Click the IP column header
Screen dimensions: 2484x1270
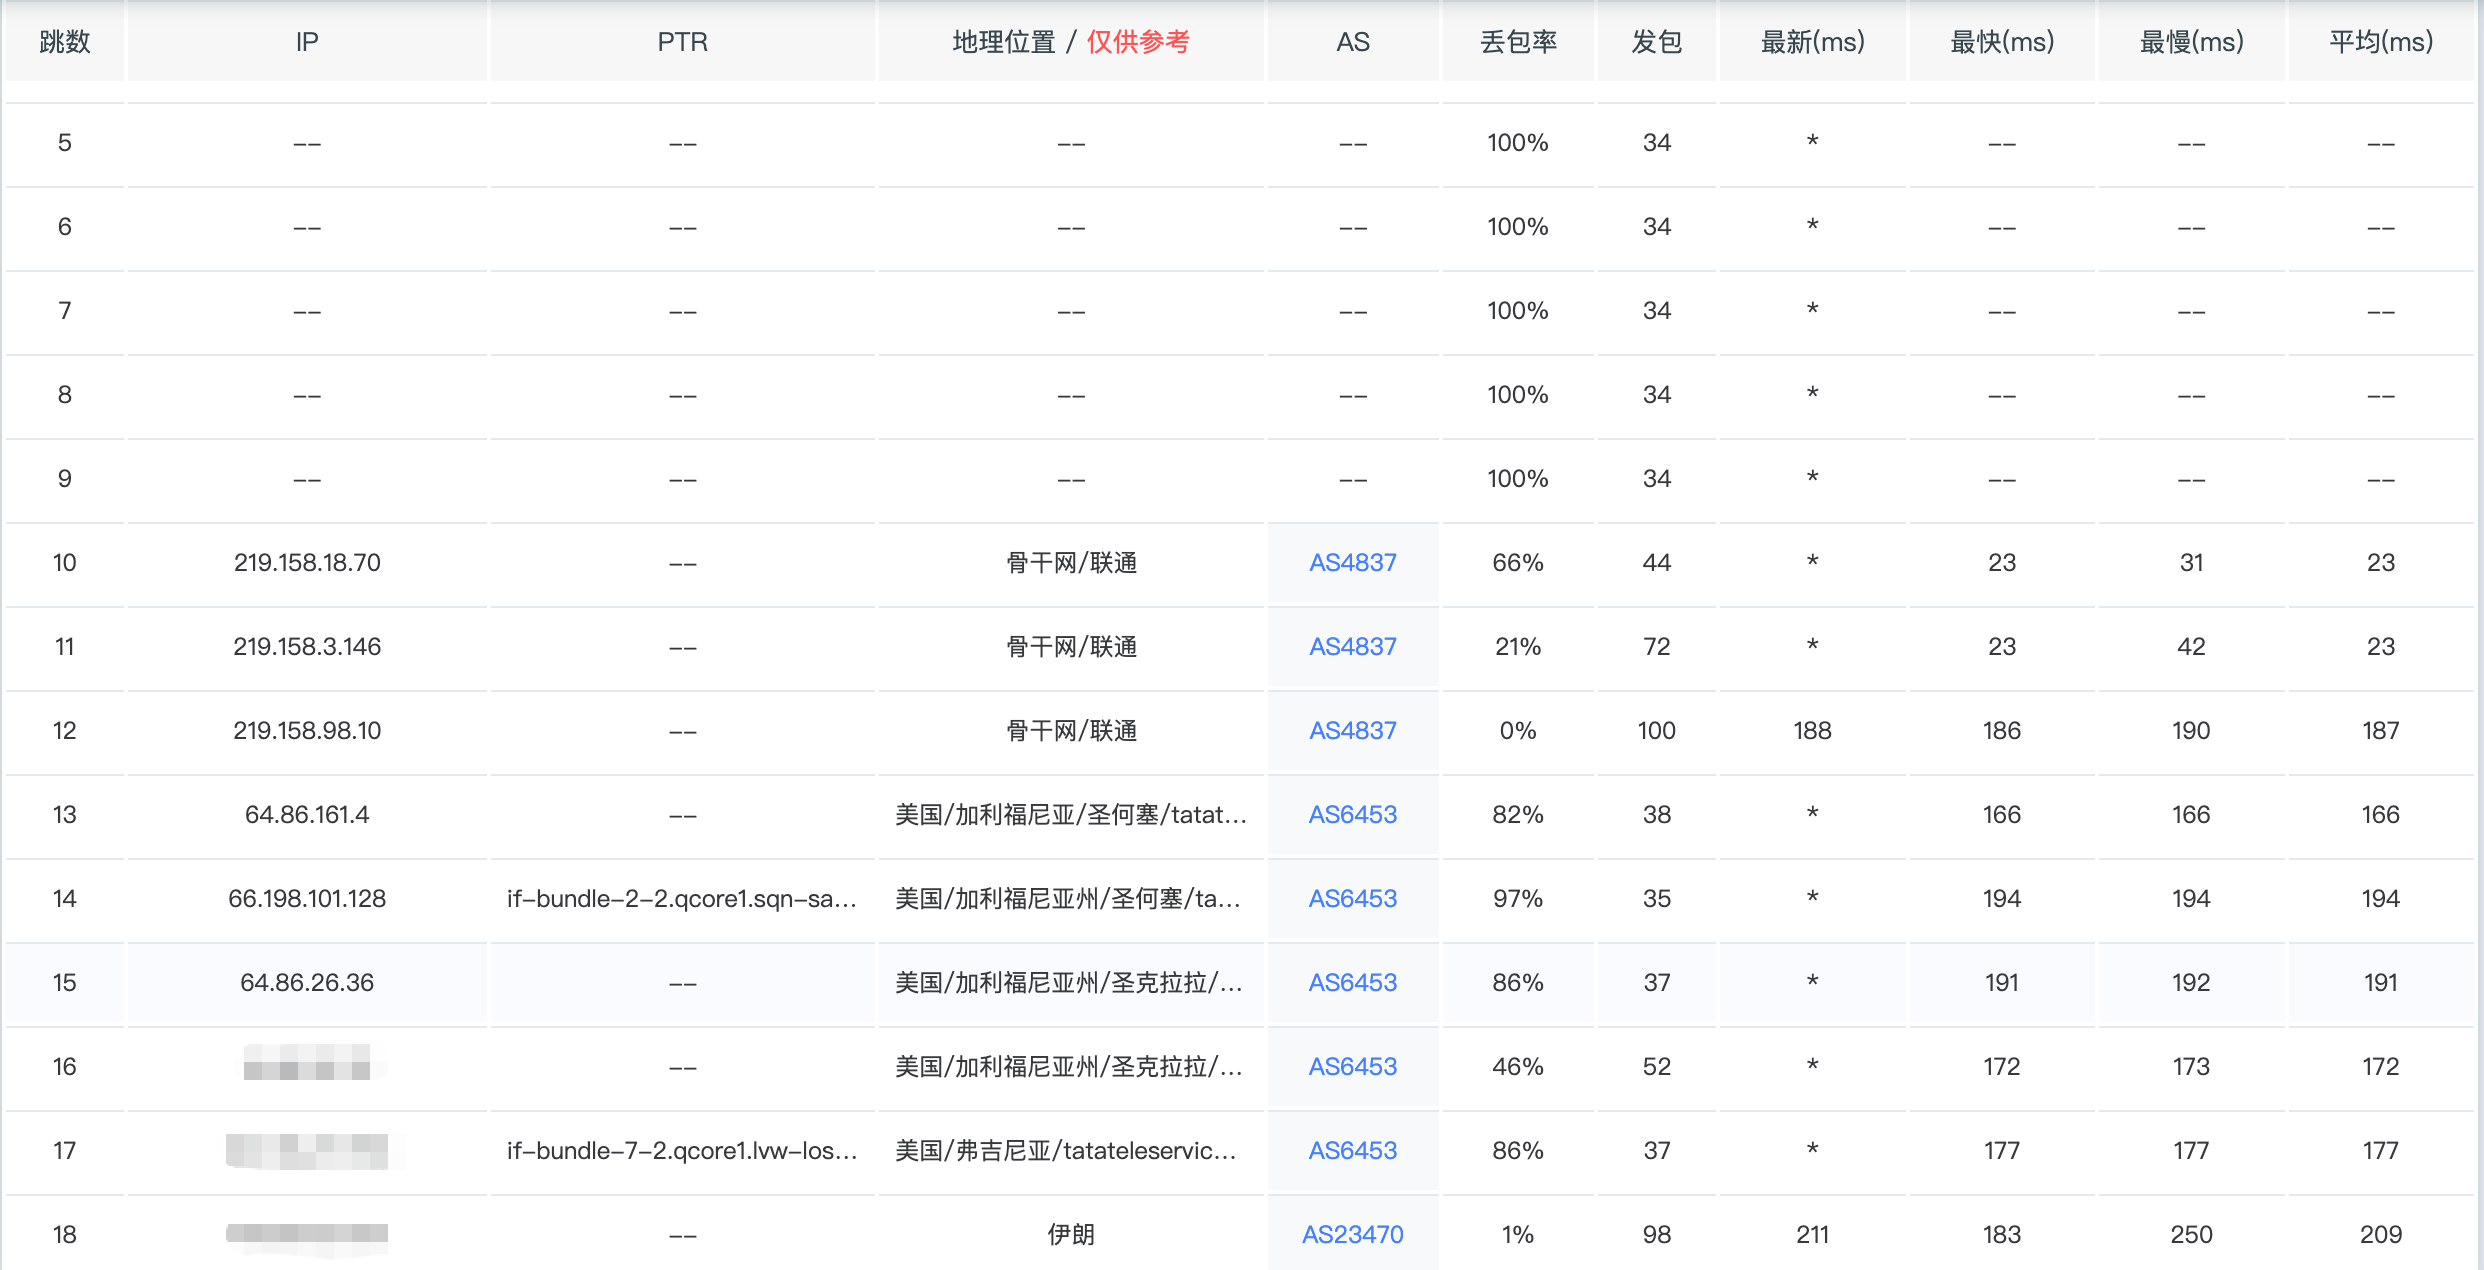(307, 42)
